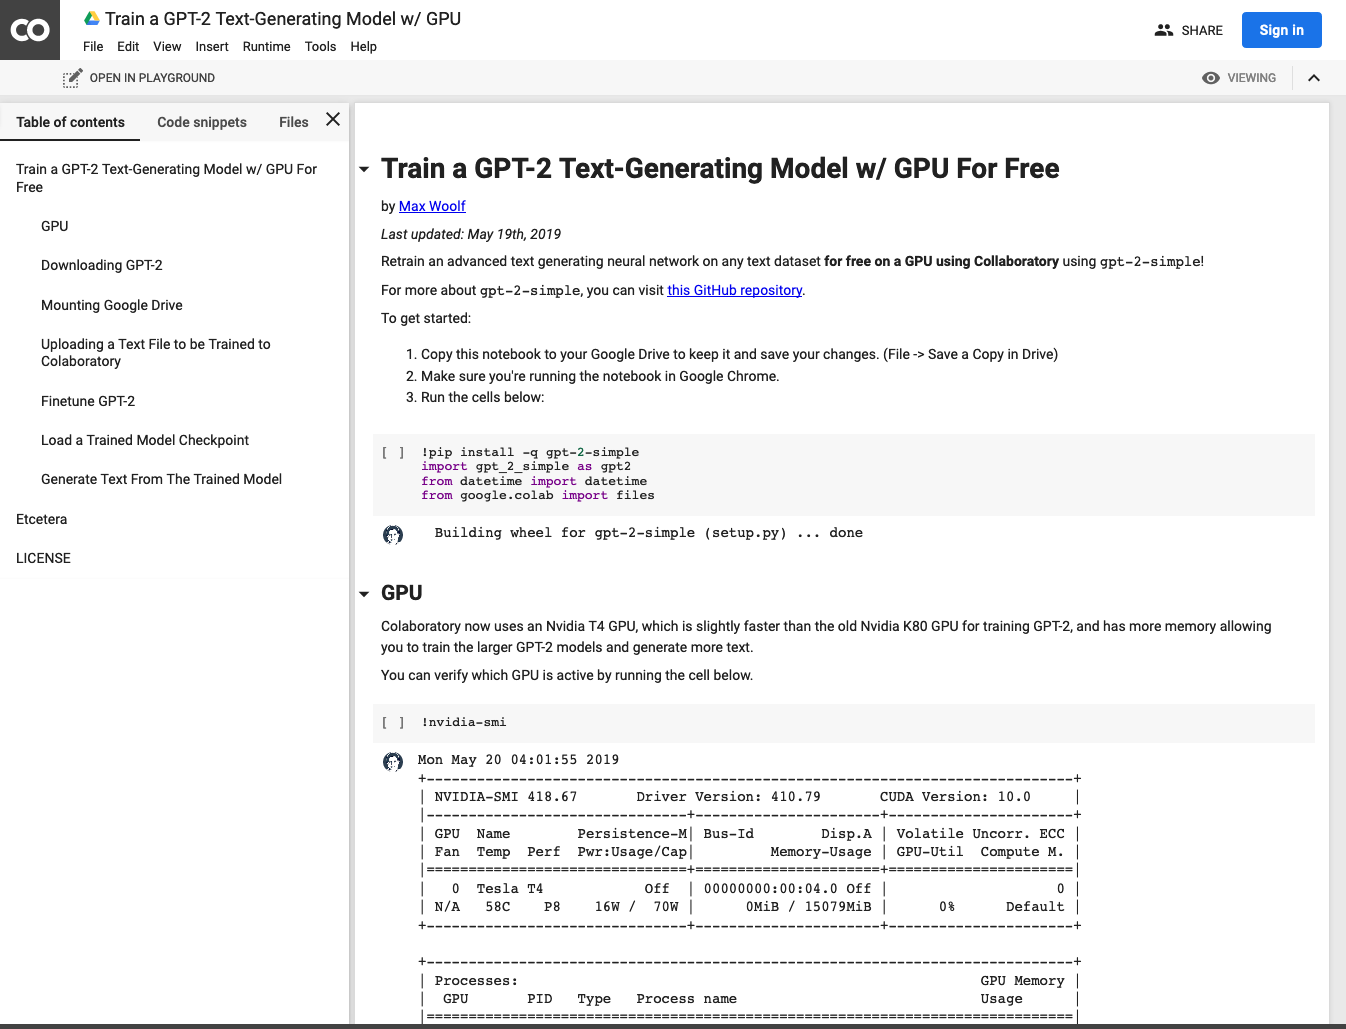This screenshot has width=1346, height=1029.
Task: Switch to the Table of contents tab
Action: (70, 122)
